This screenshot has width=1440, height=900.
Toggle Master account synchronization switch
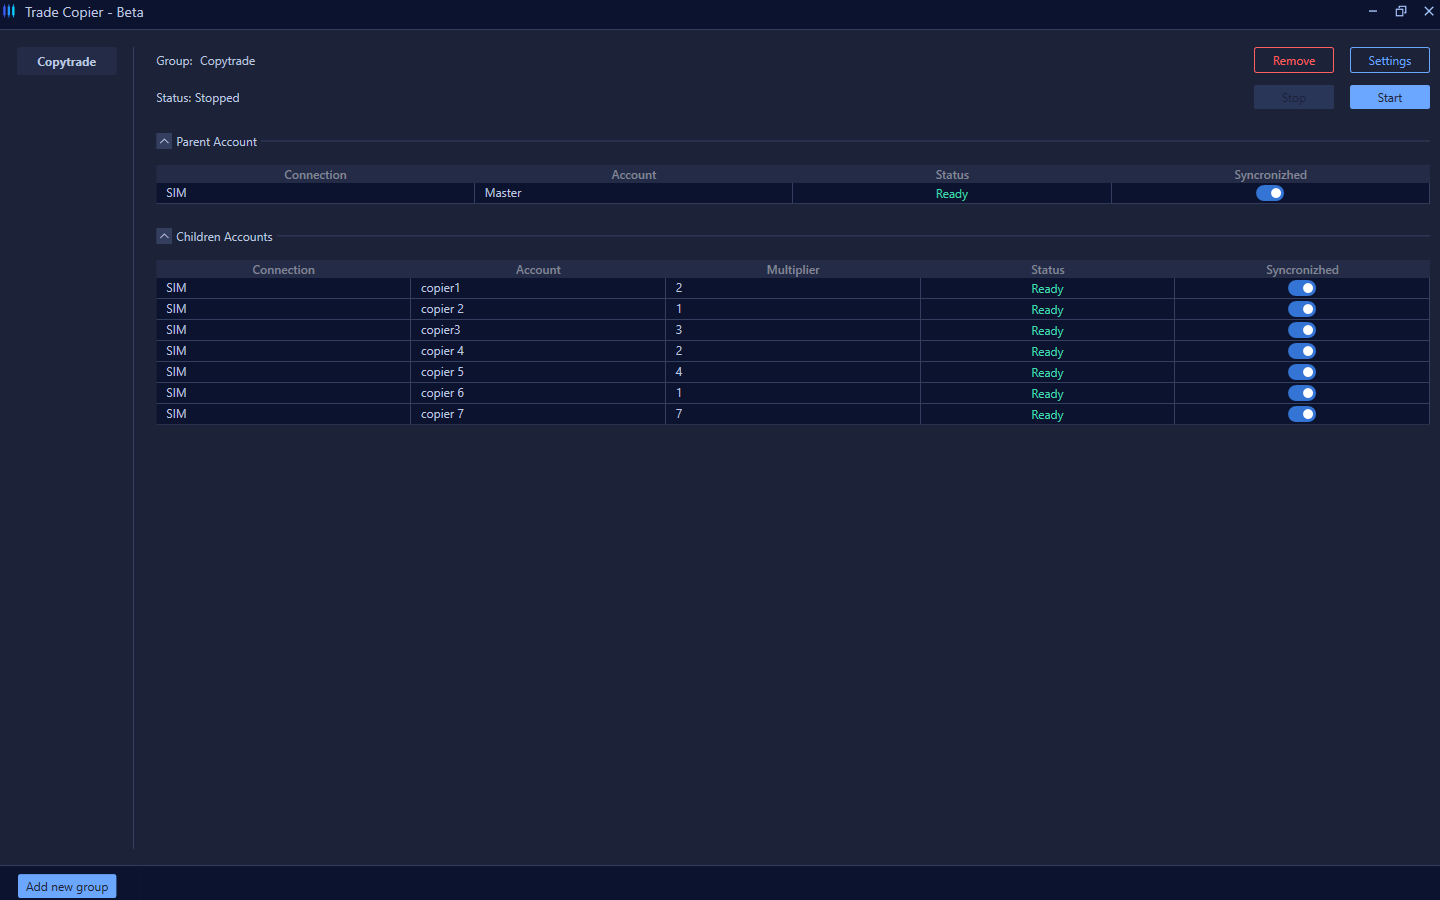(1270, 193)
